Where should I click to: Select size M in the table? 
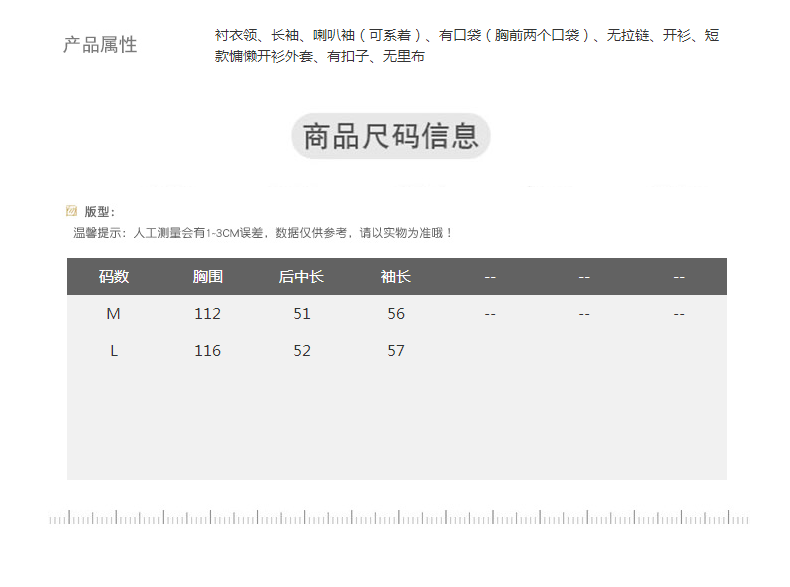tap(113, 314)
